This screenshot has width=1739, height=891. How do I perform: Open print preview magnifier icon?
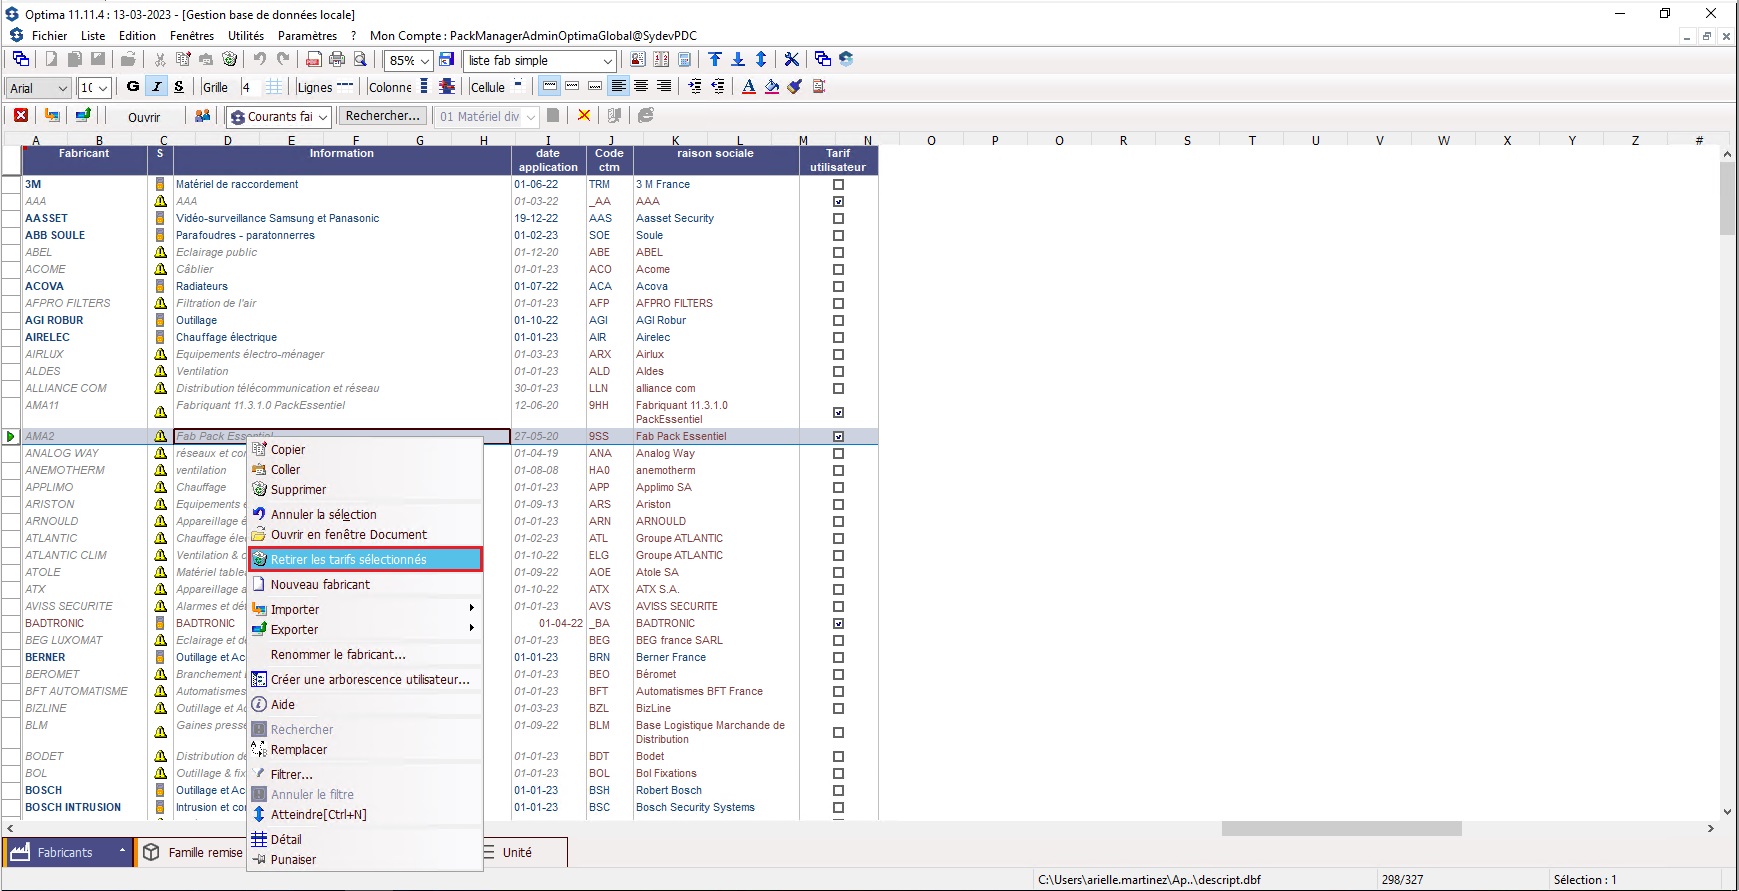tap(360, 59)
